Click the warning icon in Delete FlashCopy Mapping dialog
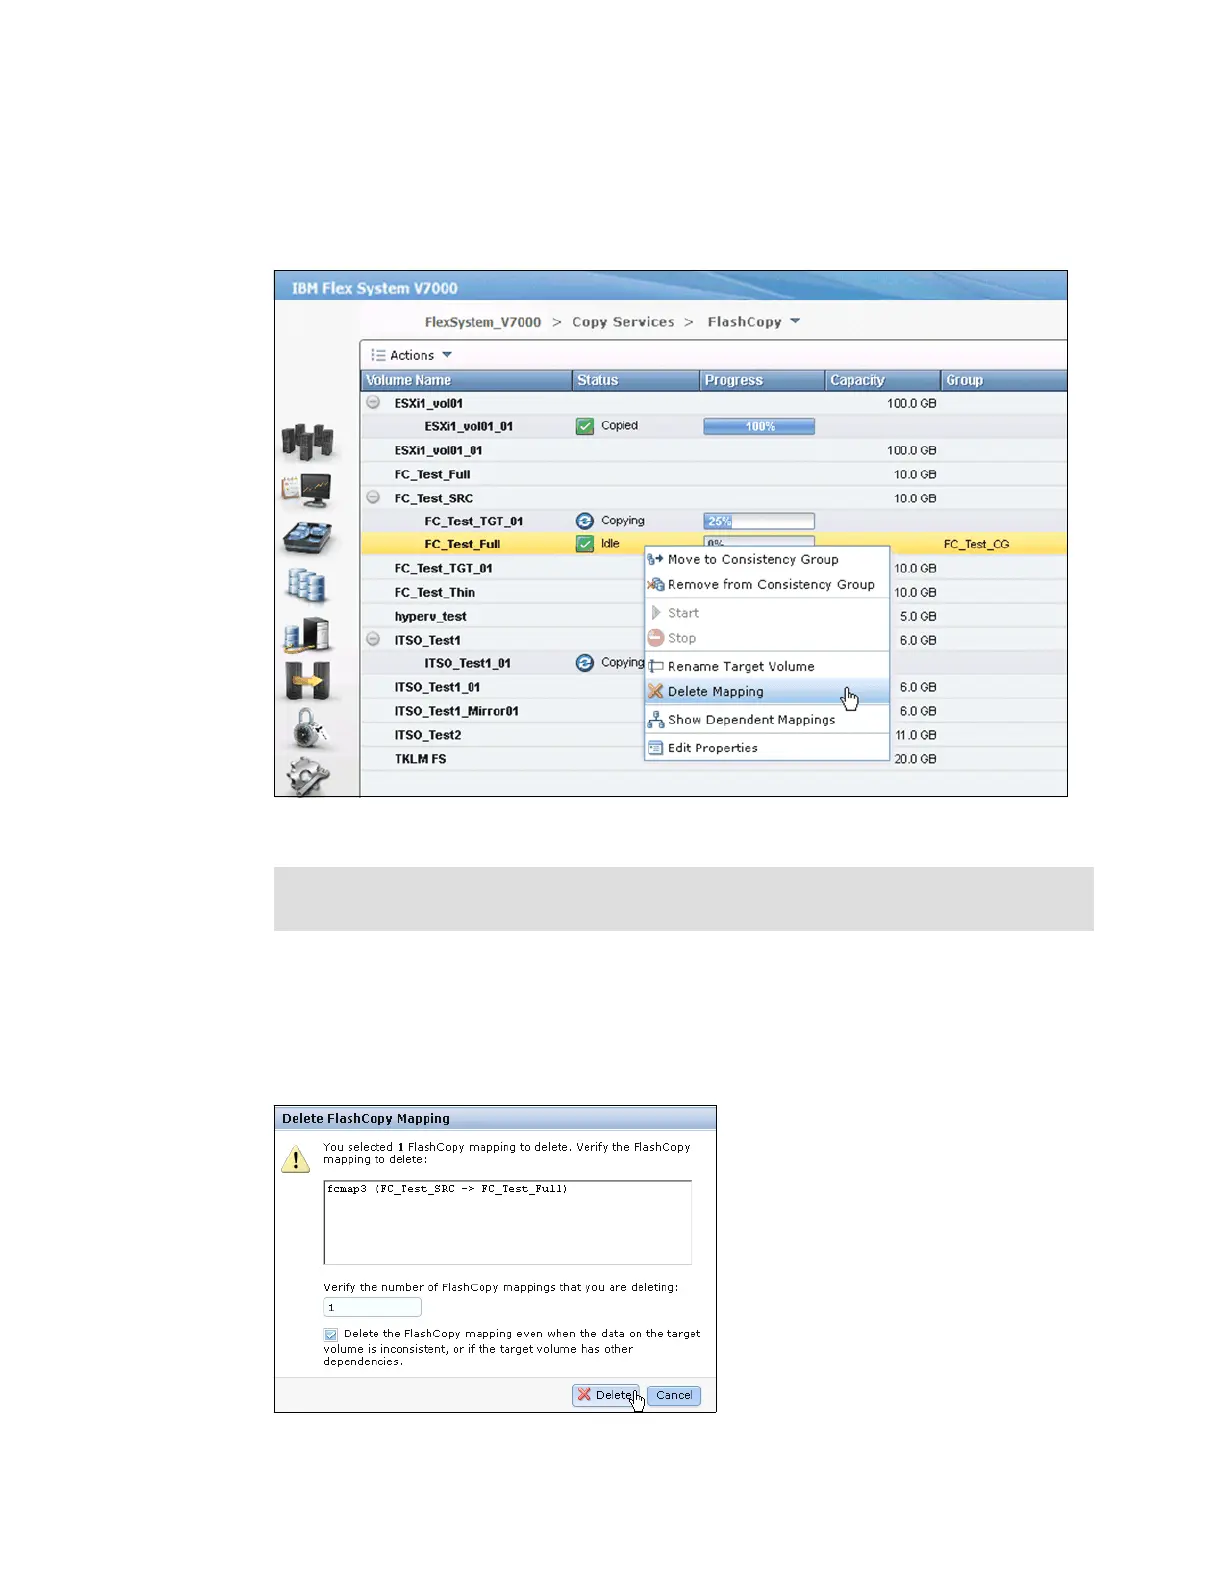 tap(296, 1160)
